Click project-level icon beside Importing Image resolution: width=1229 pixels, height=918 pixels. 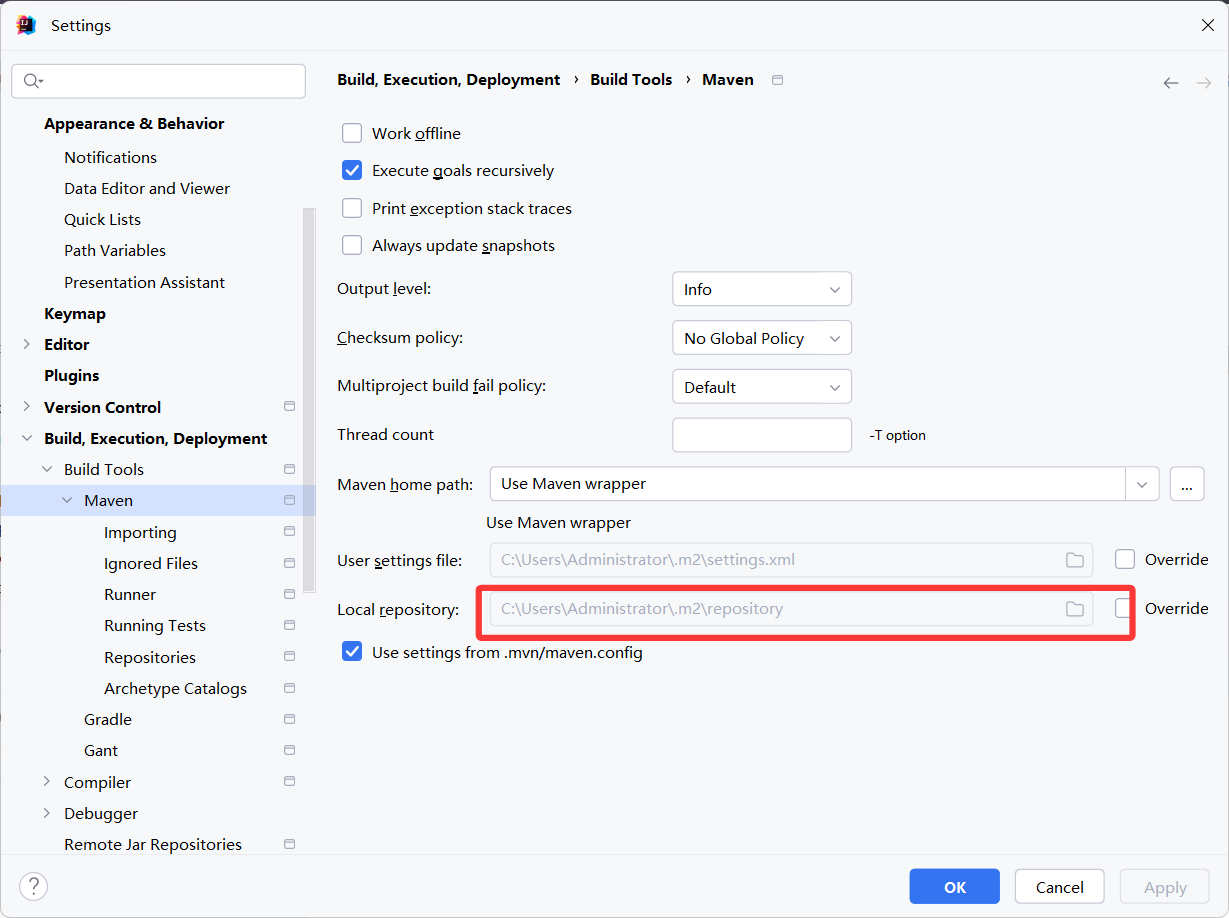point(290,532)
